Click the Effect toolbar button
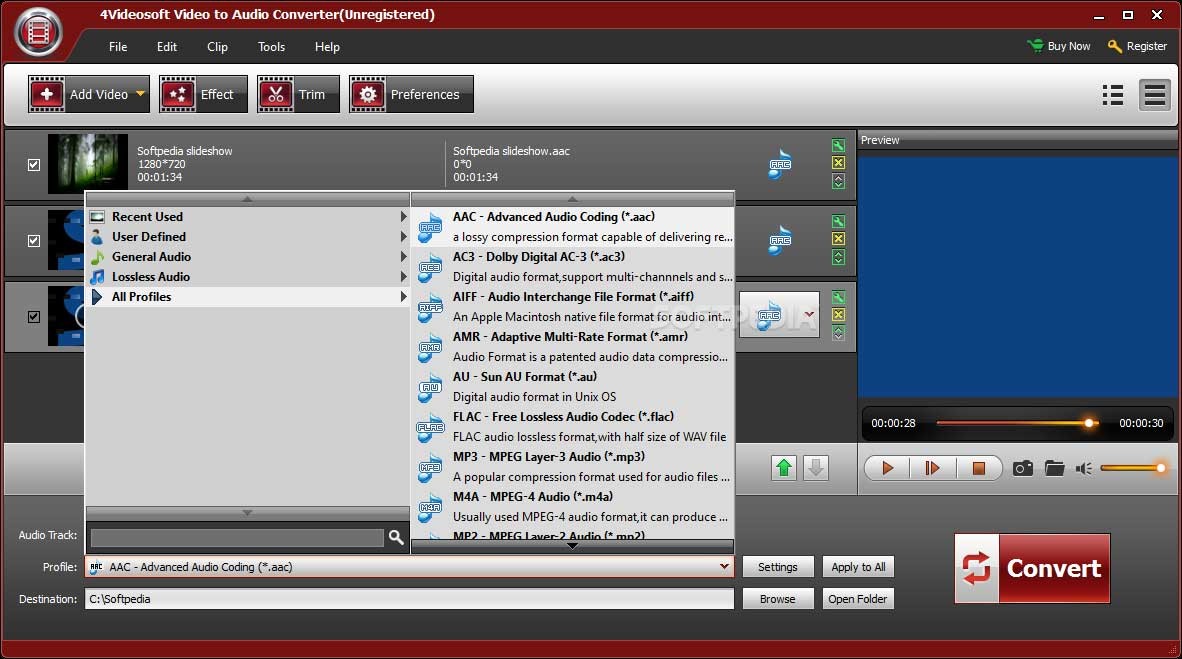The height and width of the screenshot is (659, 1182). click(197, 94)
